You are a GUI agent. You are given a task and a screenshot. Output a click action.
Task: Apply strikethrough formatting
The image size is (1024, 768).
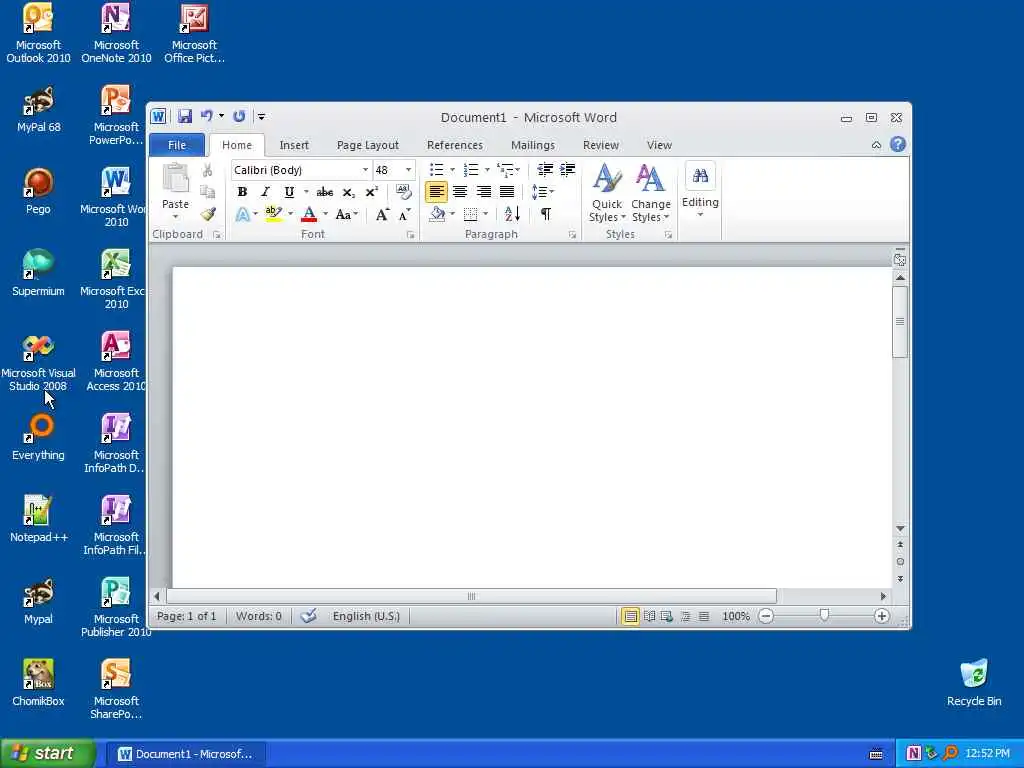tap(325, 192)
